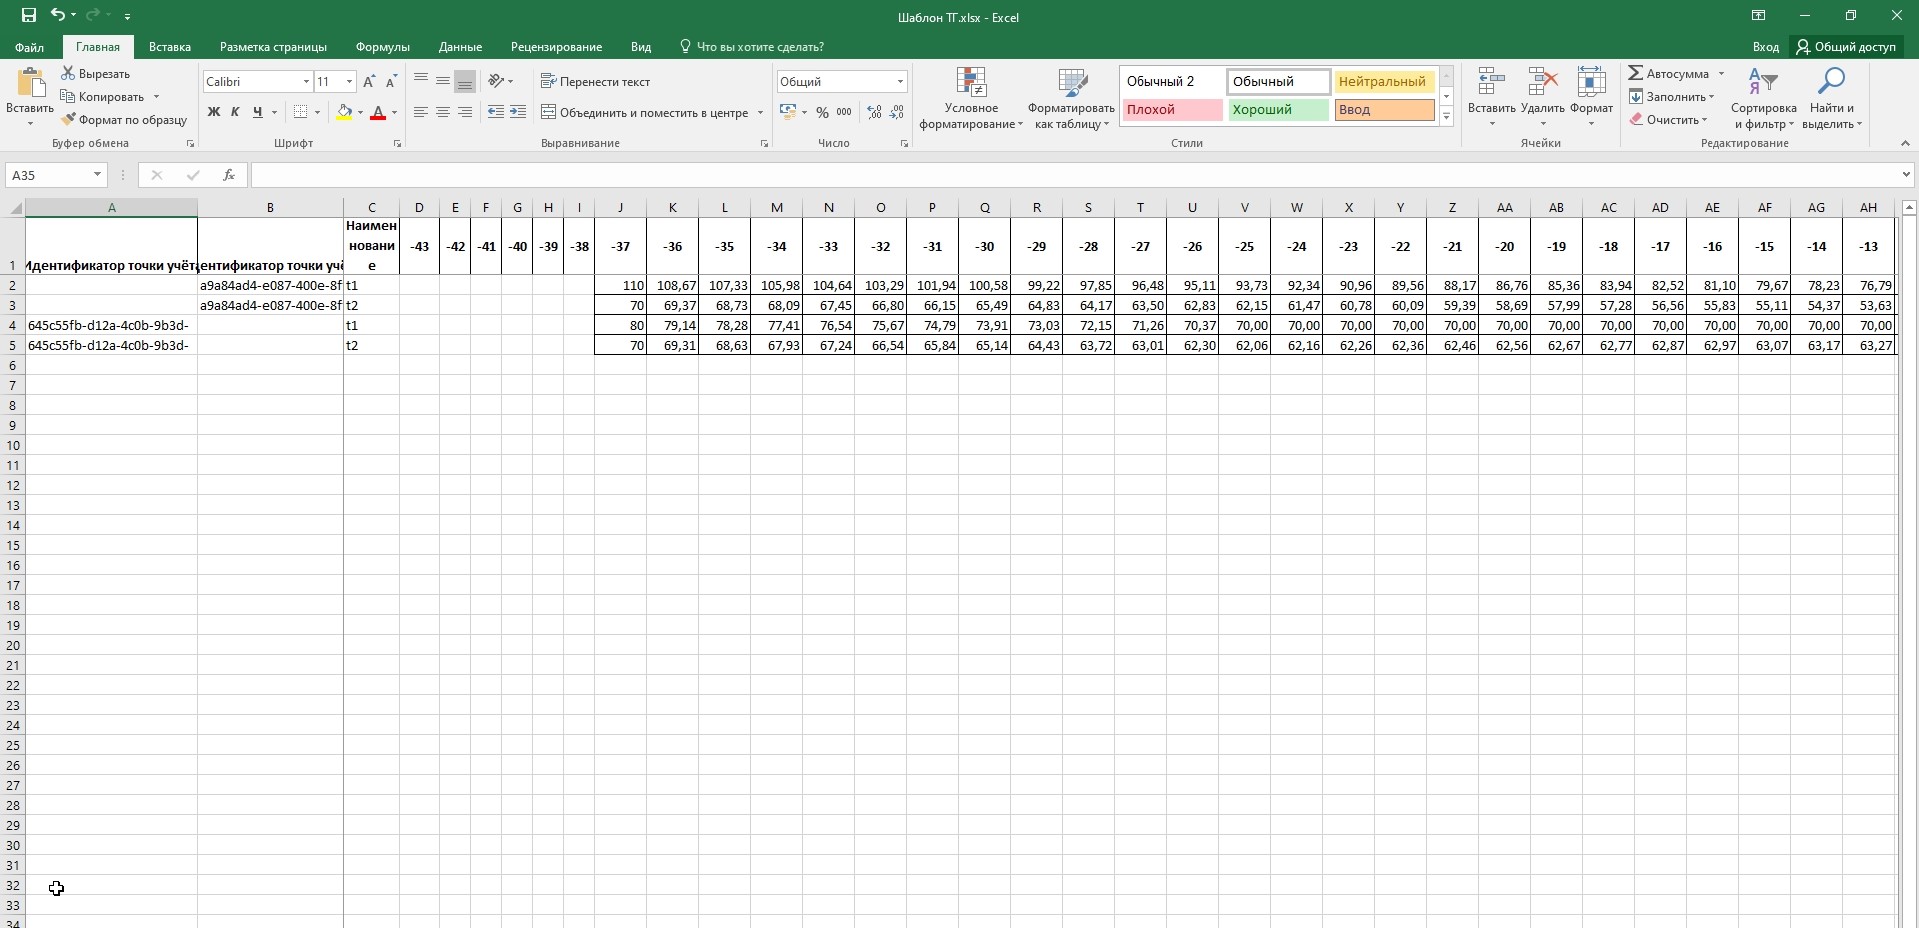Increase font size icon
Image resolution: width=1919 pixels, height=928 pixels.
[x=369, y=82]
